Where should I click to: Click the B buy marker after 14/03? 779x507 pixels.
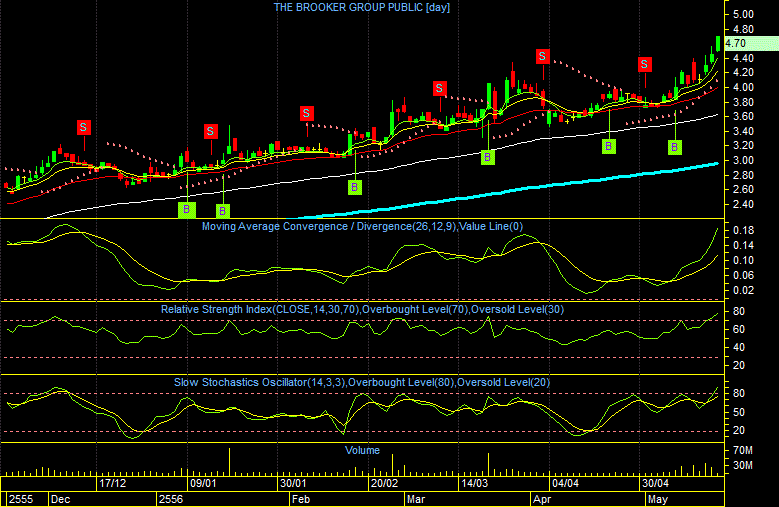(488, 157)
